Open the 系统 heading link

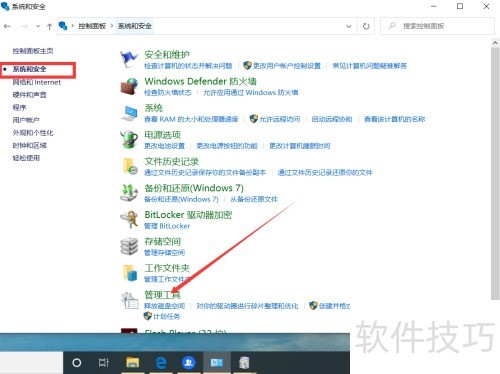pyautogui.click(x=153, y=108)
